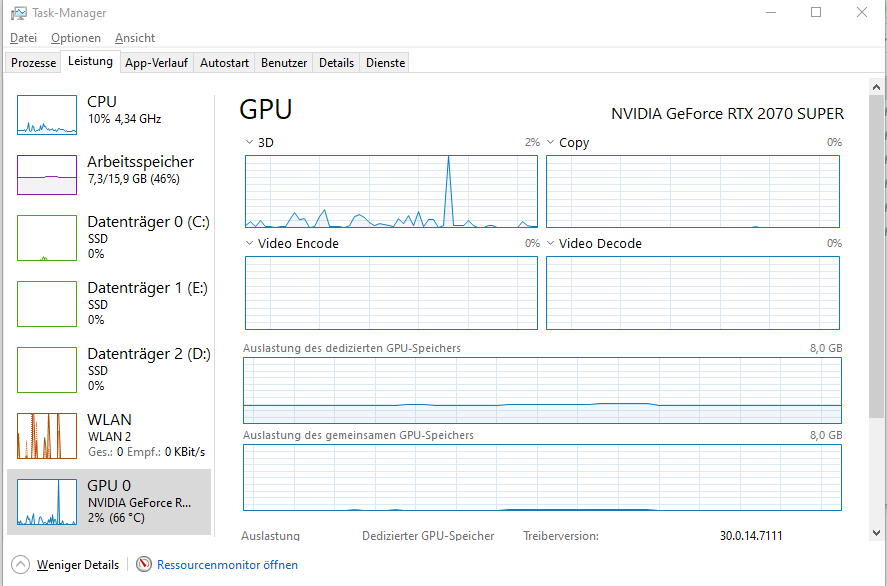Click the Ressourcenmonitor icon at the bottom
The width and height of the screenshot is (887, 586).
coord(141,564)
